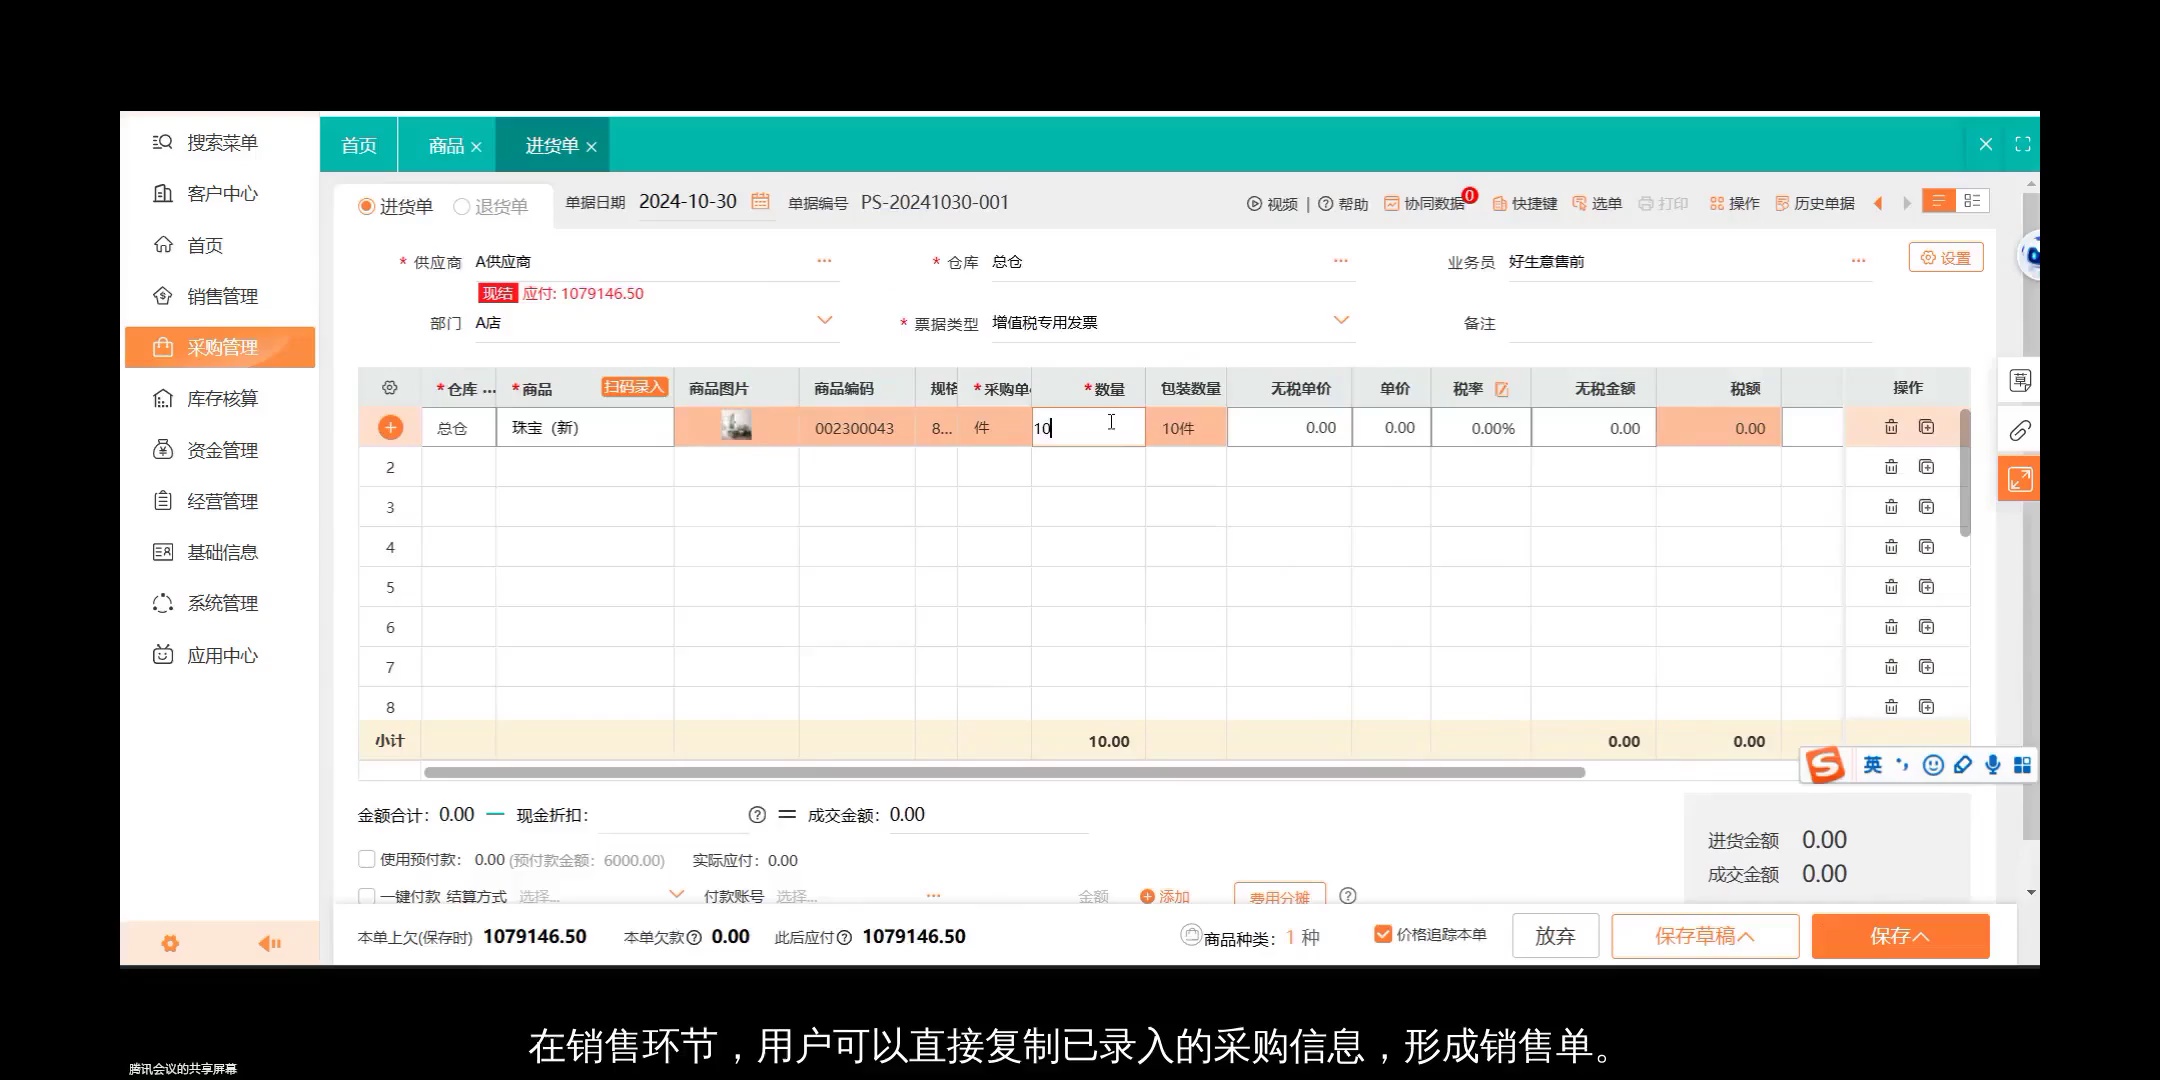The width and height of the screenshot is (2160, 1080).
Task: Click the product image thumbnail
Action: [x=737, y=426]
